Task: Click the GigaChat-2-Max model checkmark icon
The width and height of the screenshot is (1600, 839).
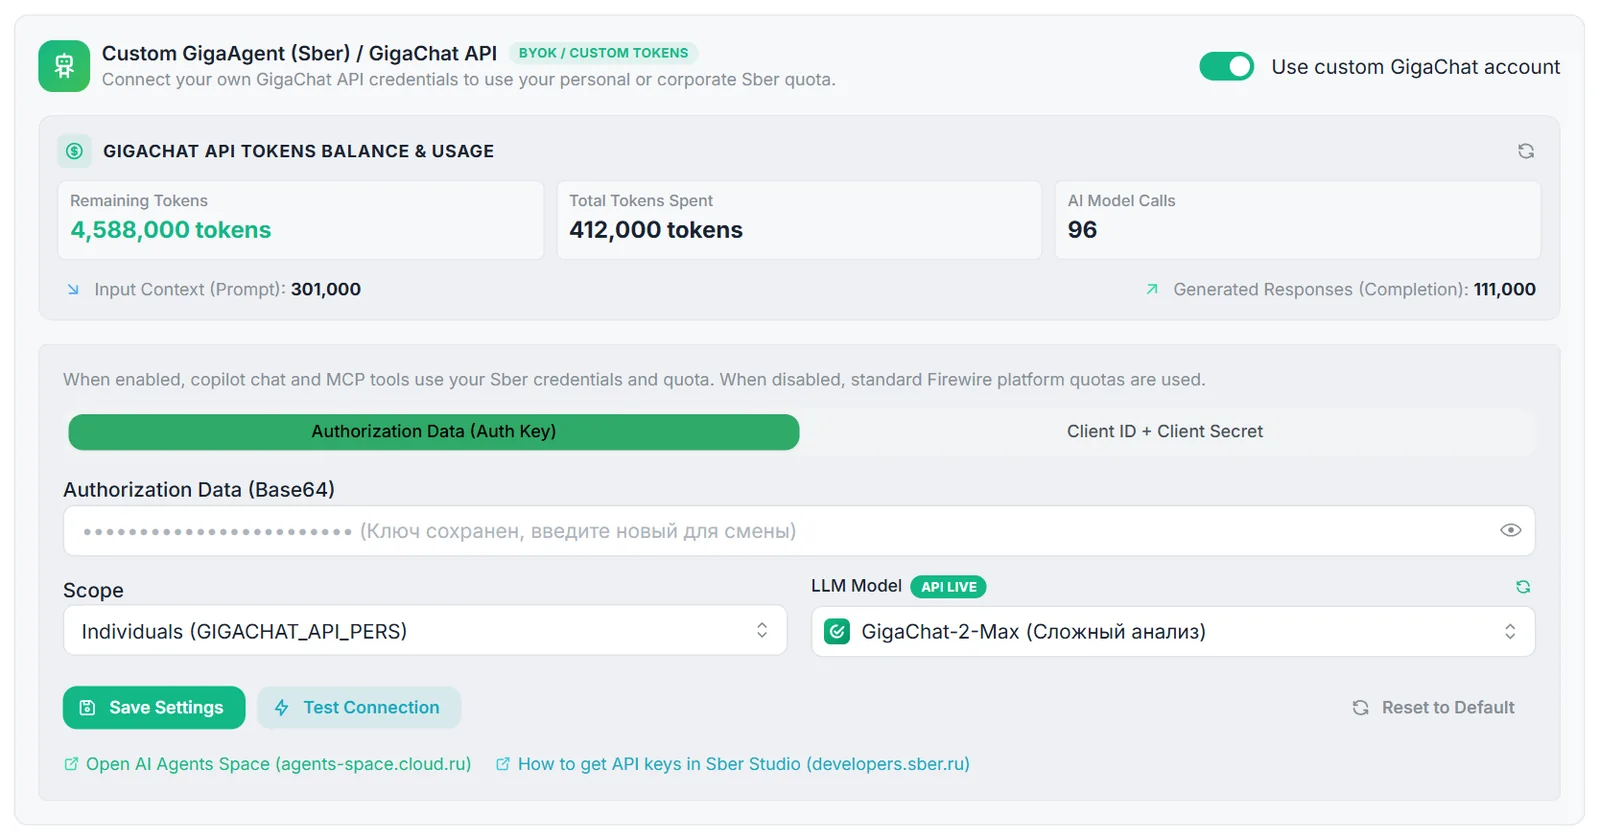Action: [x=837, y=631]
